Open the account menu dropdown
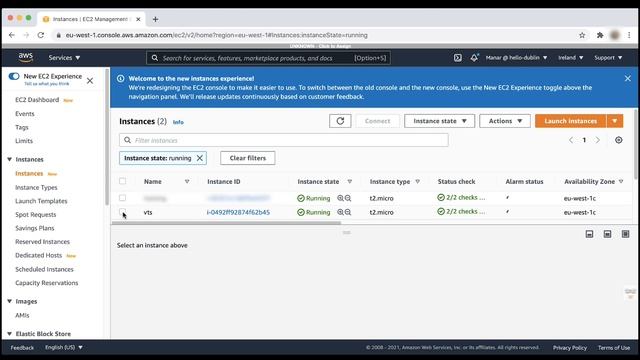Viewport: 640px width, 360px height. point(516,58)
